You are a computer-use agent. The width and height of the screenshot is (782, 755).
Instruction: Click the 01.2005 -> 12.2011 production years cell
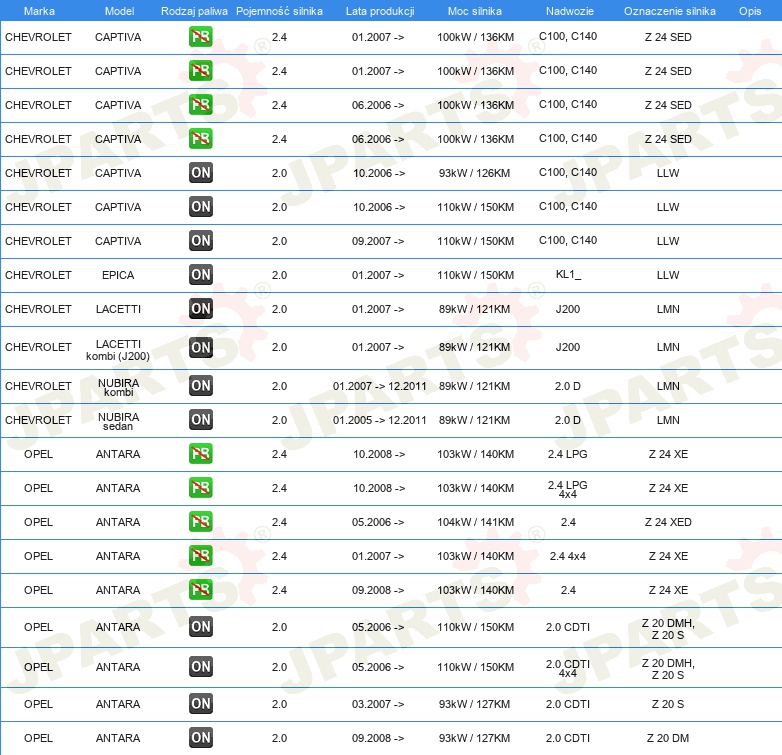click(x=380, y=420)
